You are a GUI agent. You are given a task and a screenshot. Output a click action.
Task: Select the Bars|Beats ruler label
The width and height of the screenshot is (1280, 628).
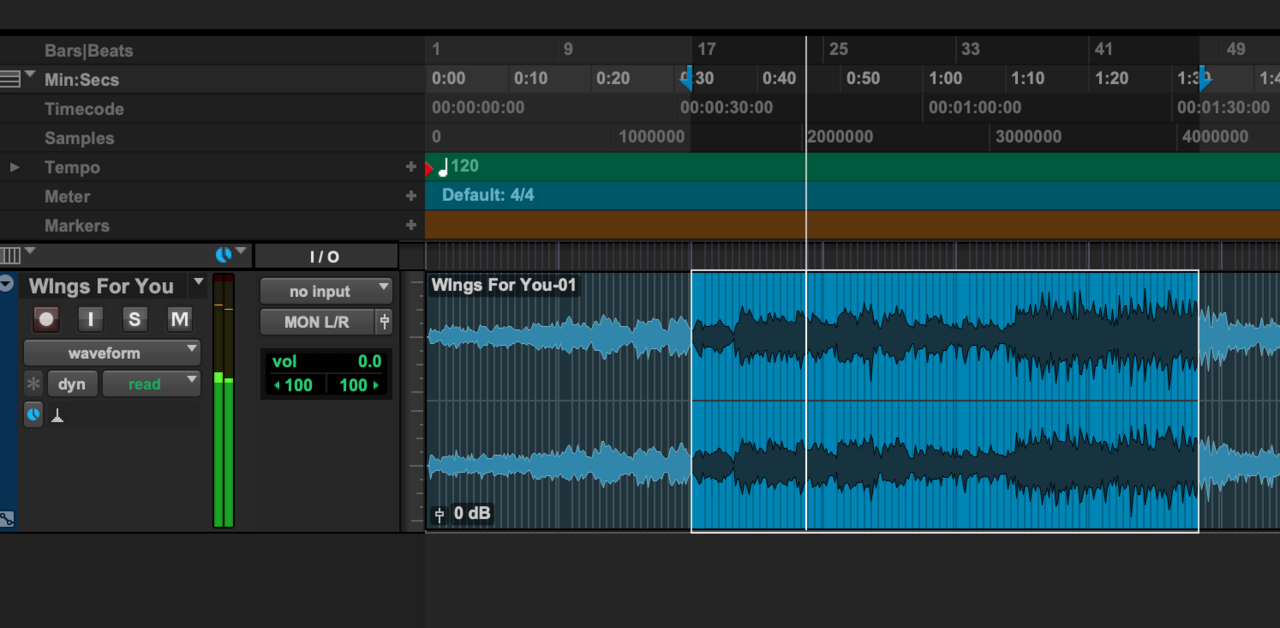tap(88, 51)
